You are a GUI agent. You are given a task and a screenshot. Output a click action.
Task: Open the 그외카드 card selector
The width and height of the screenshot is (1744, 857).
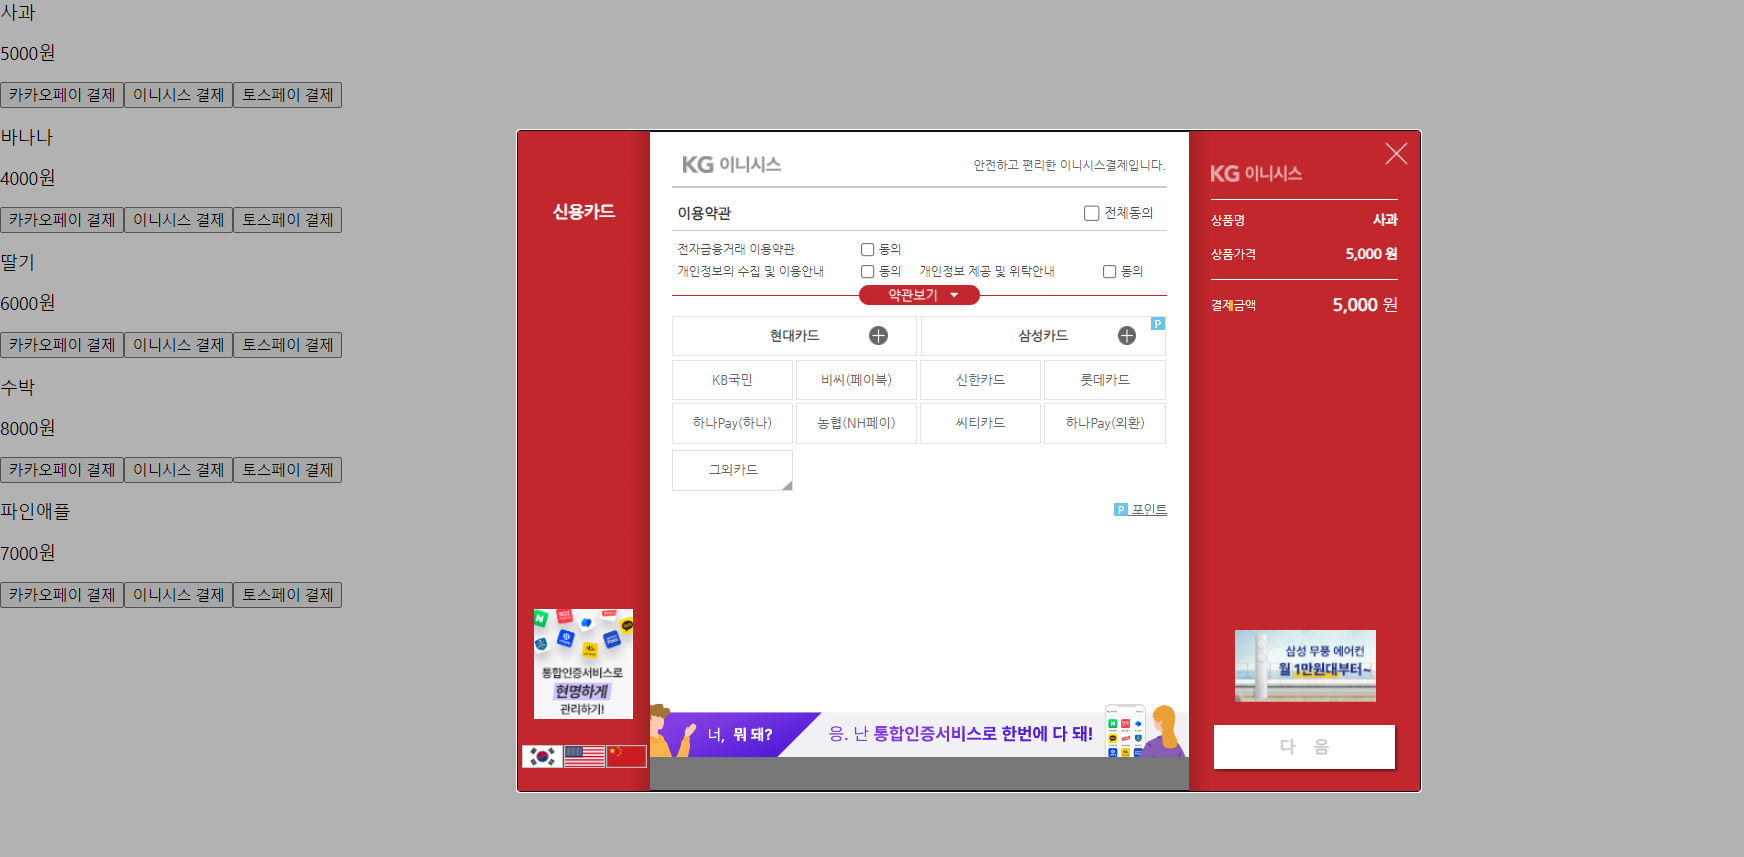coord(732,470)
